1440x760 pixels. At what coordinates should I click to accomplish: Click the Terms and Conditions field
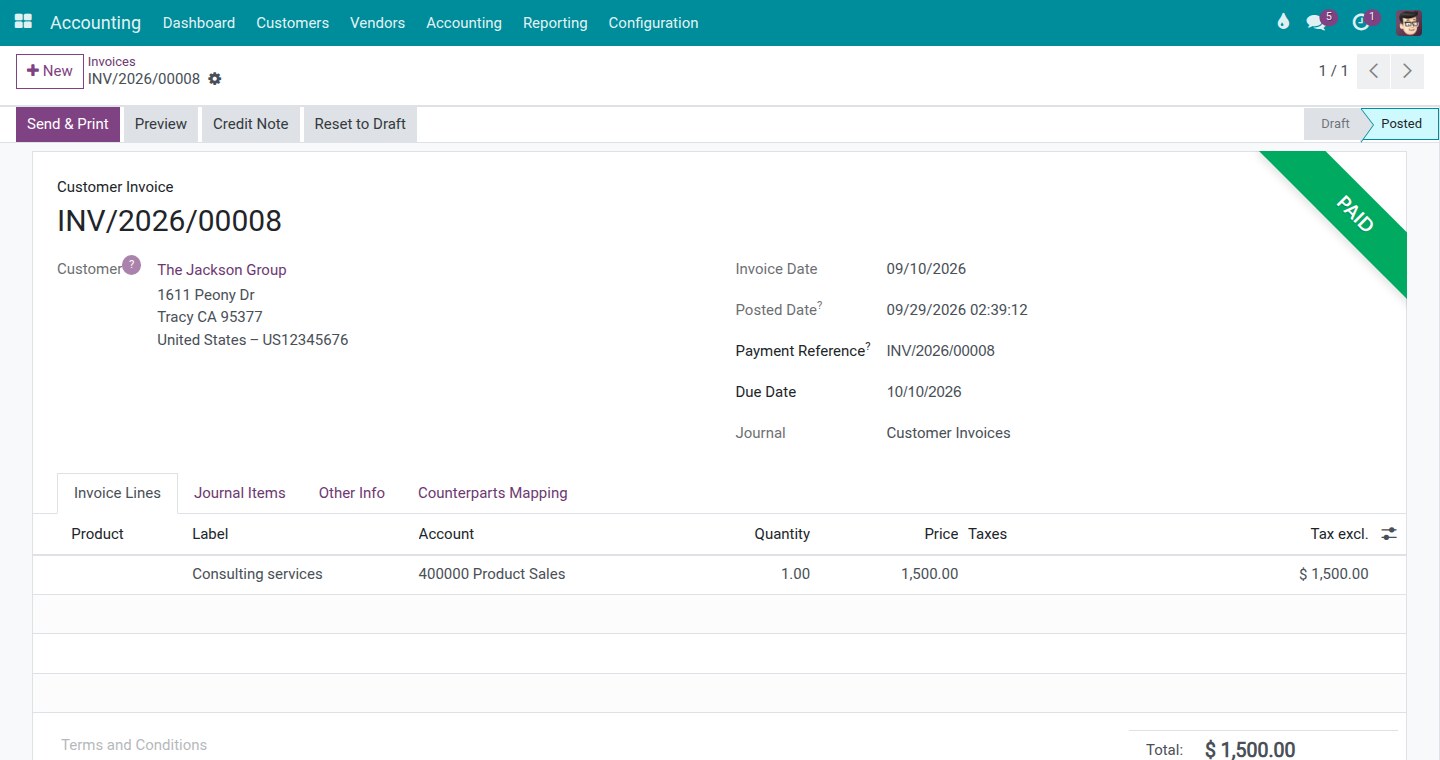[134, 745]
